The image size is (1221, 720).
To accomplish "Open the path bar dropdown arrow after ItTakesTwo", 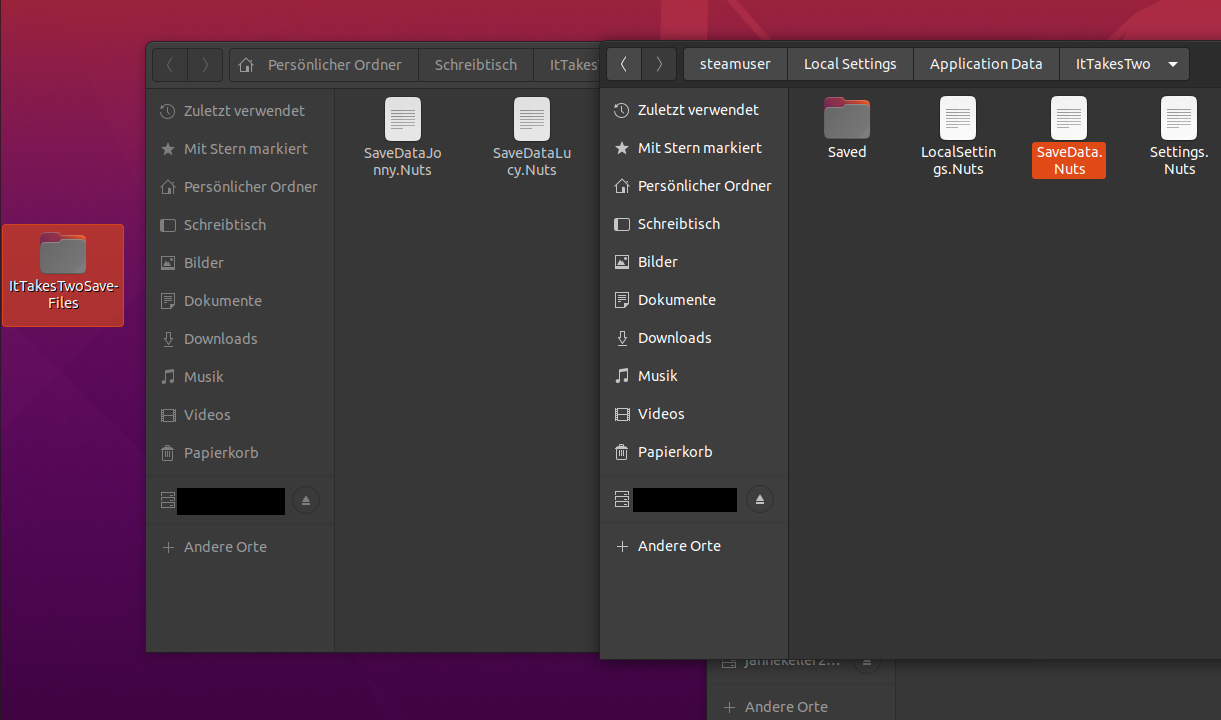I will 1173,64.
